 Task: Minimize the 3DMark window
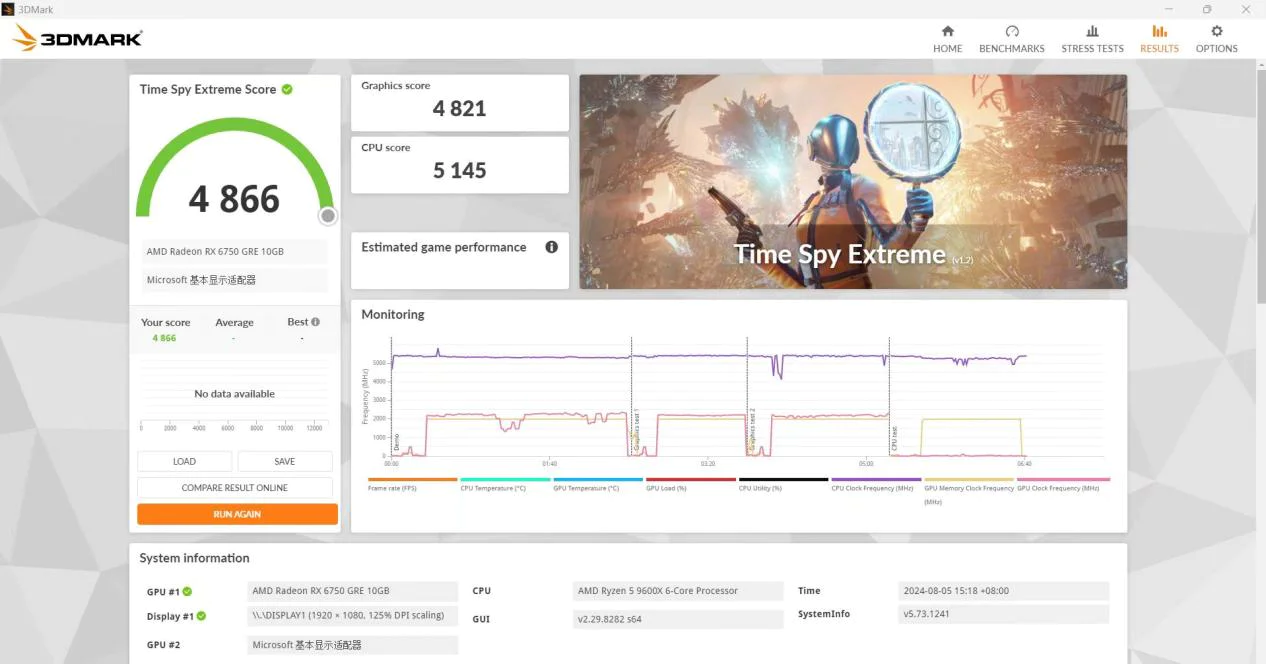(1167, 9)
